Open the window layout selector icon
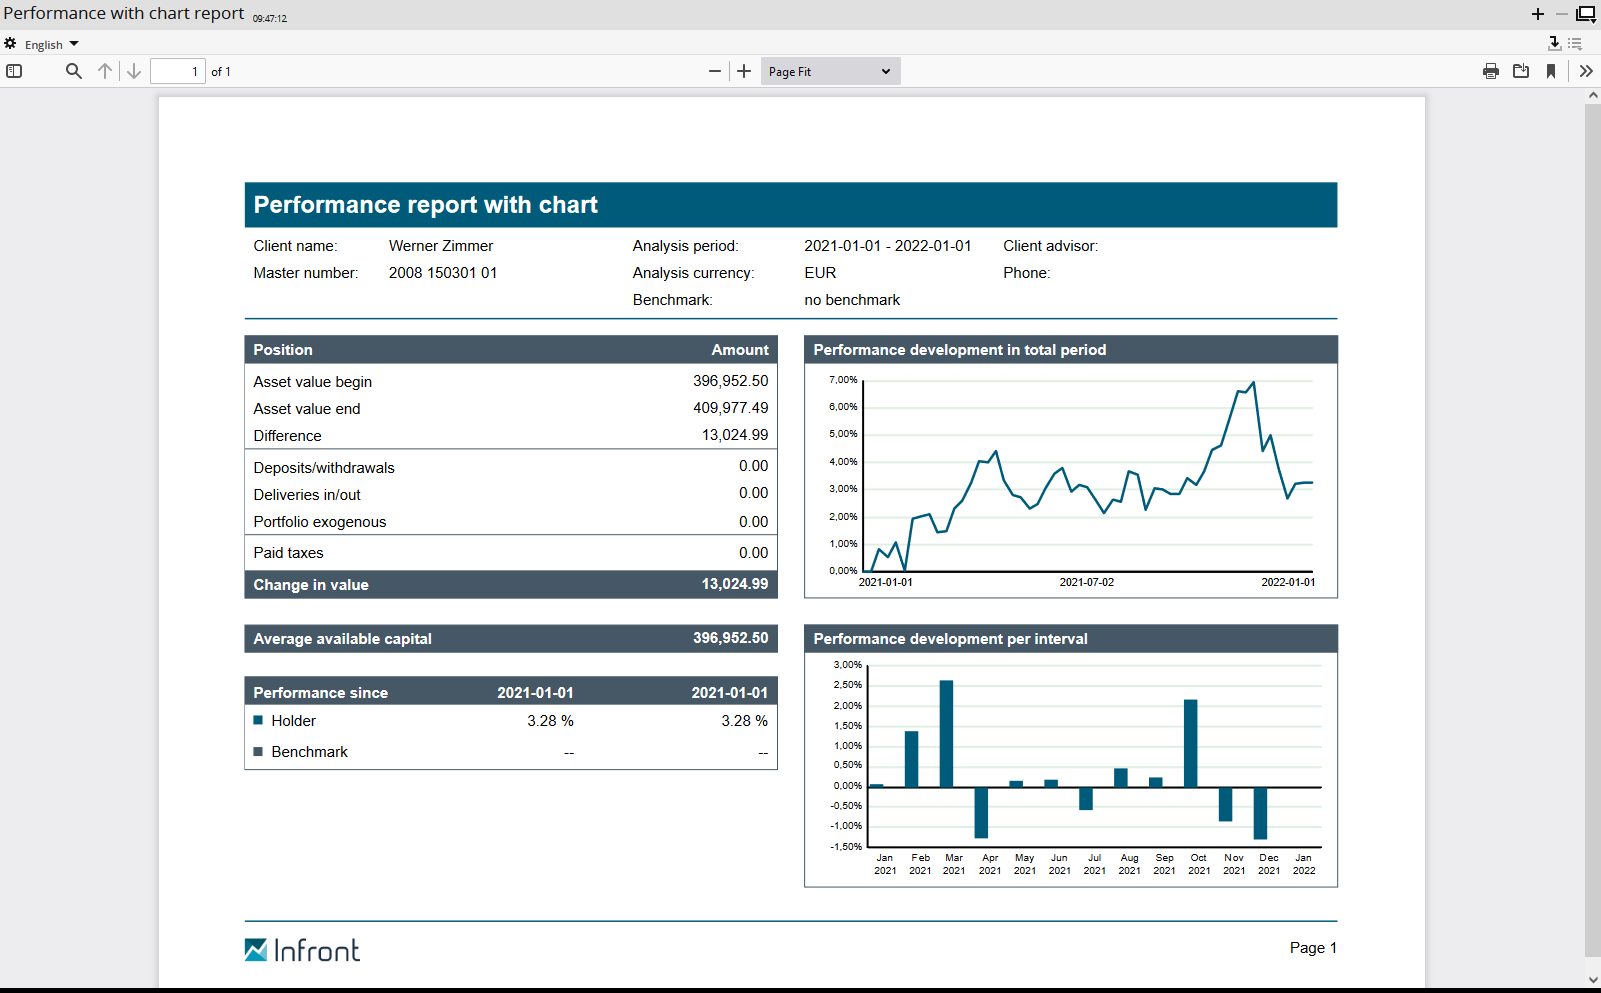This screenshot has width=1601, height=993. click(1586, 14)
